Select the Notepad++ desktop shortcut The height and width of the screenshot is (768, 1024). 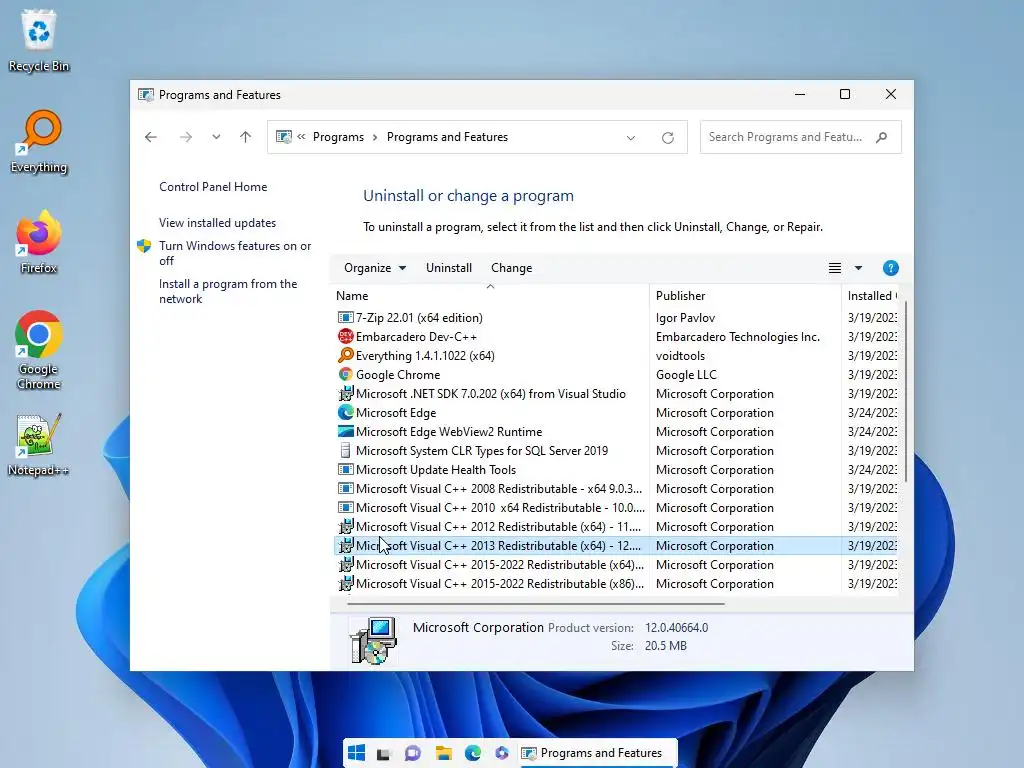(x=39, y=445)
